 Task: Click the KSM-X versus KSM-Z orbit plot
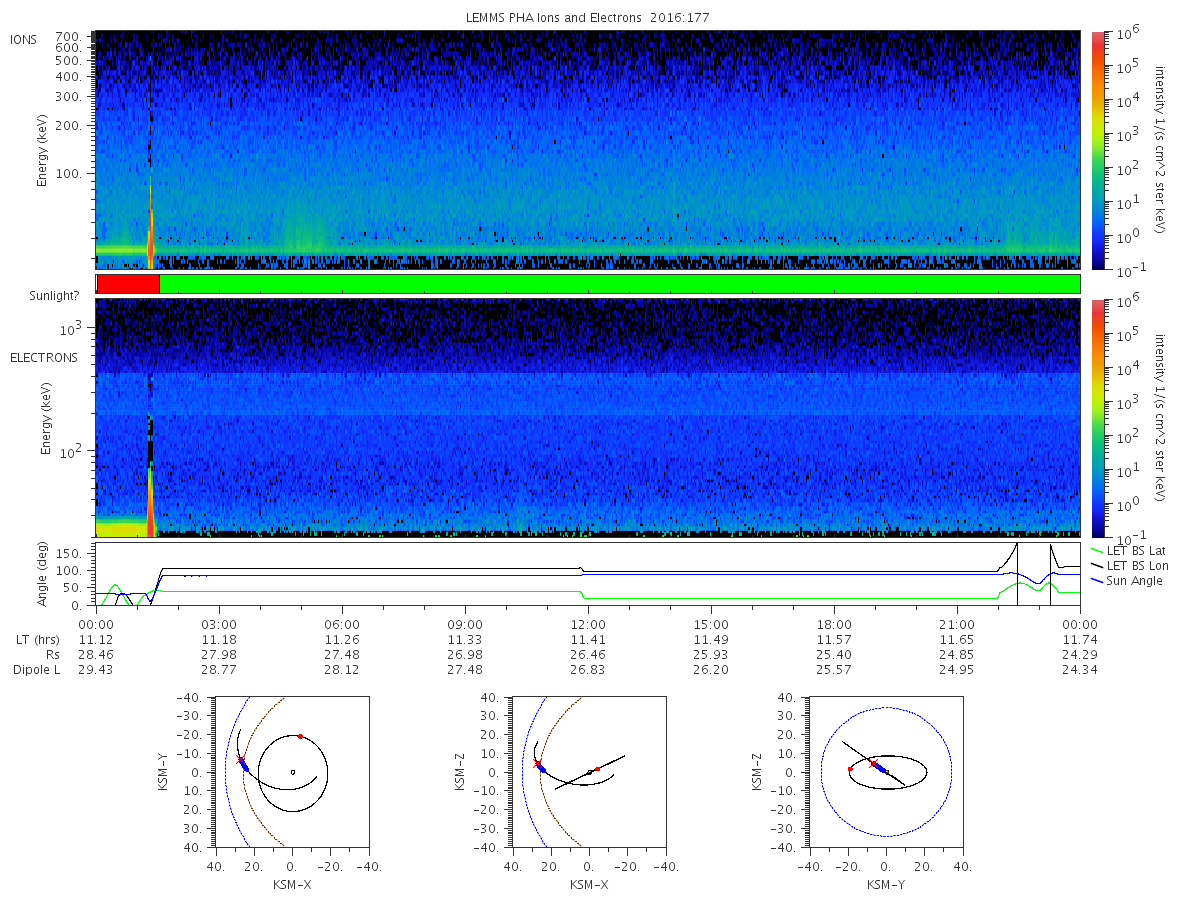point(590,771)
